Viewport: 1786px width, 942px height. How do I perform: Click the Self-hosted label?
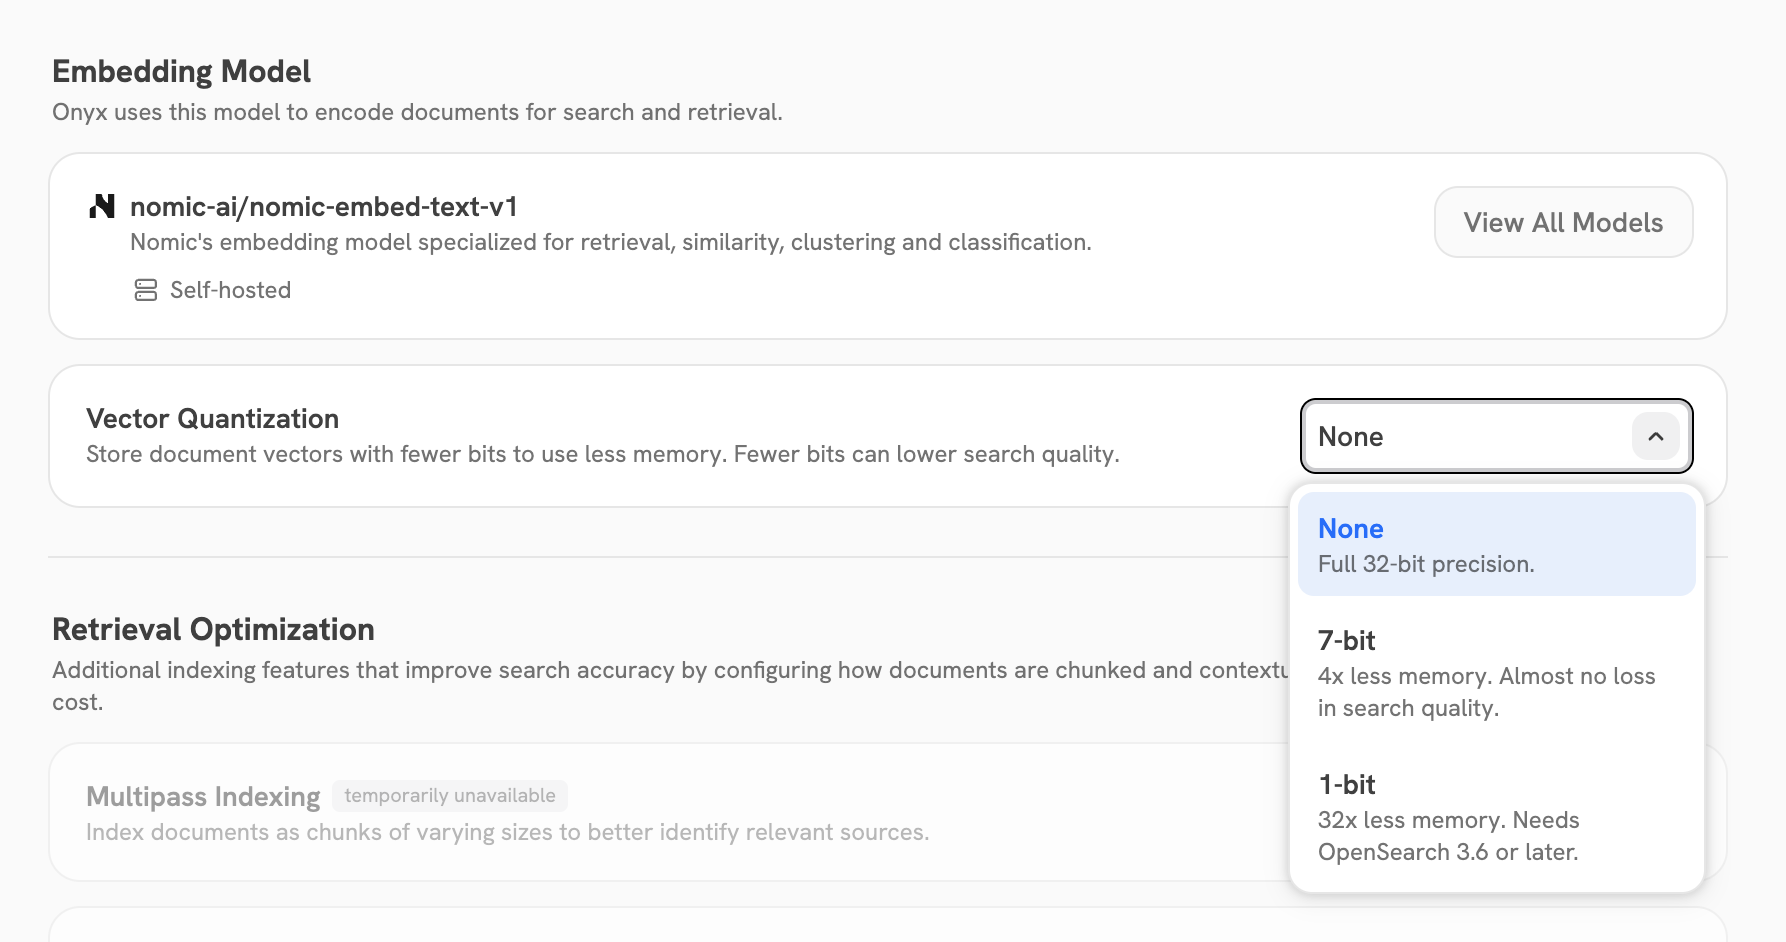click(231, 290)
